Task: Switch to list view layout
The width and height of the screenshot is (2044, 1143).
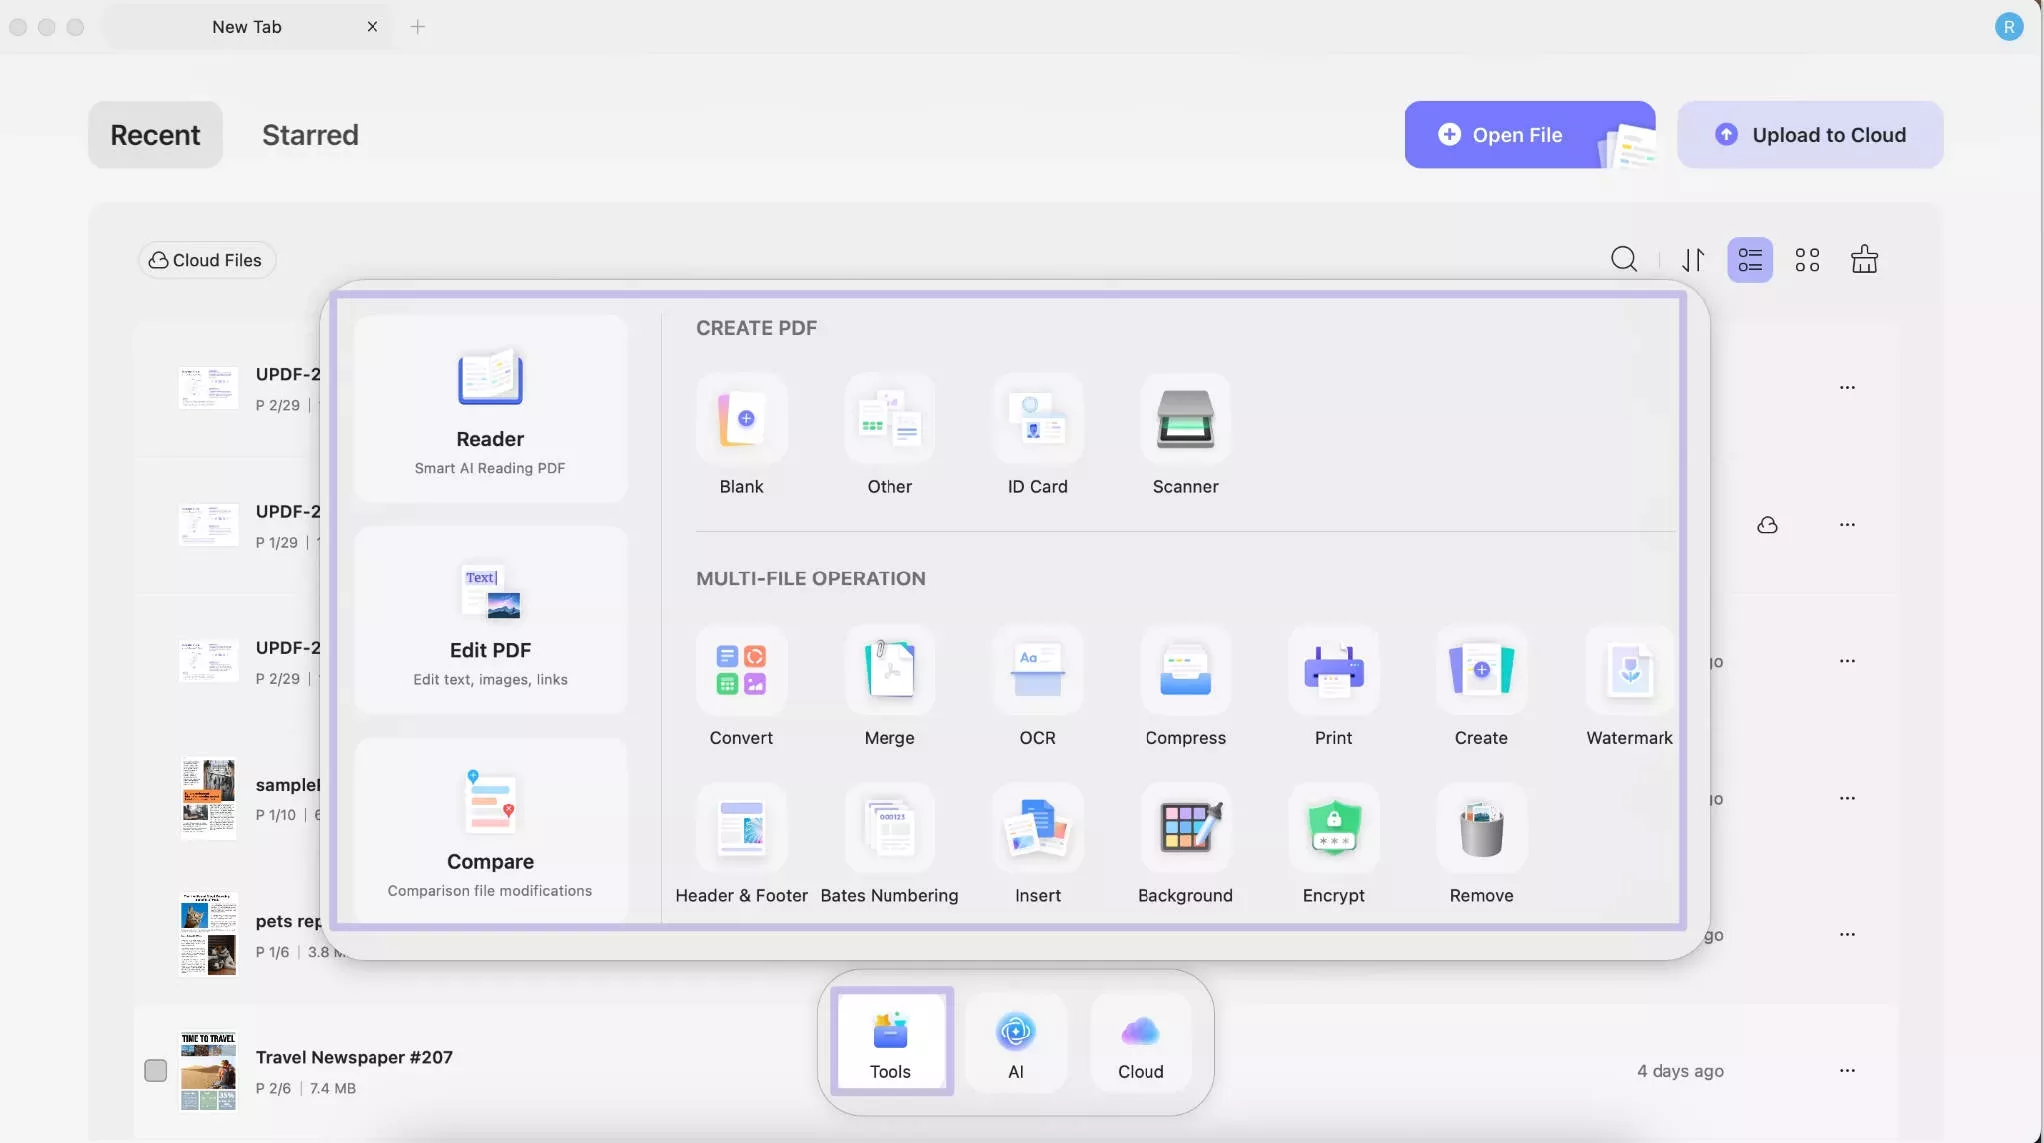Action: click(1749, 260)
